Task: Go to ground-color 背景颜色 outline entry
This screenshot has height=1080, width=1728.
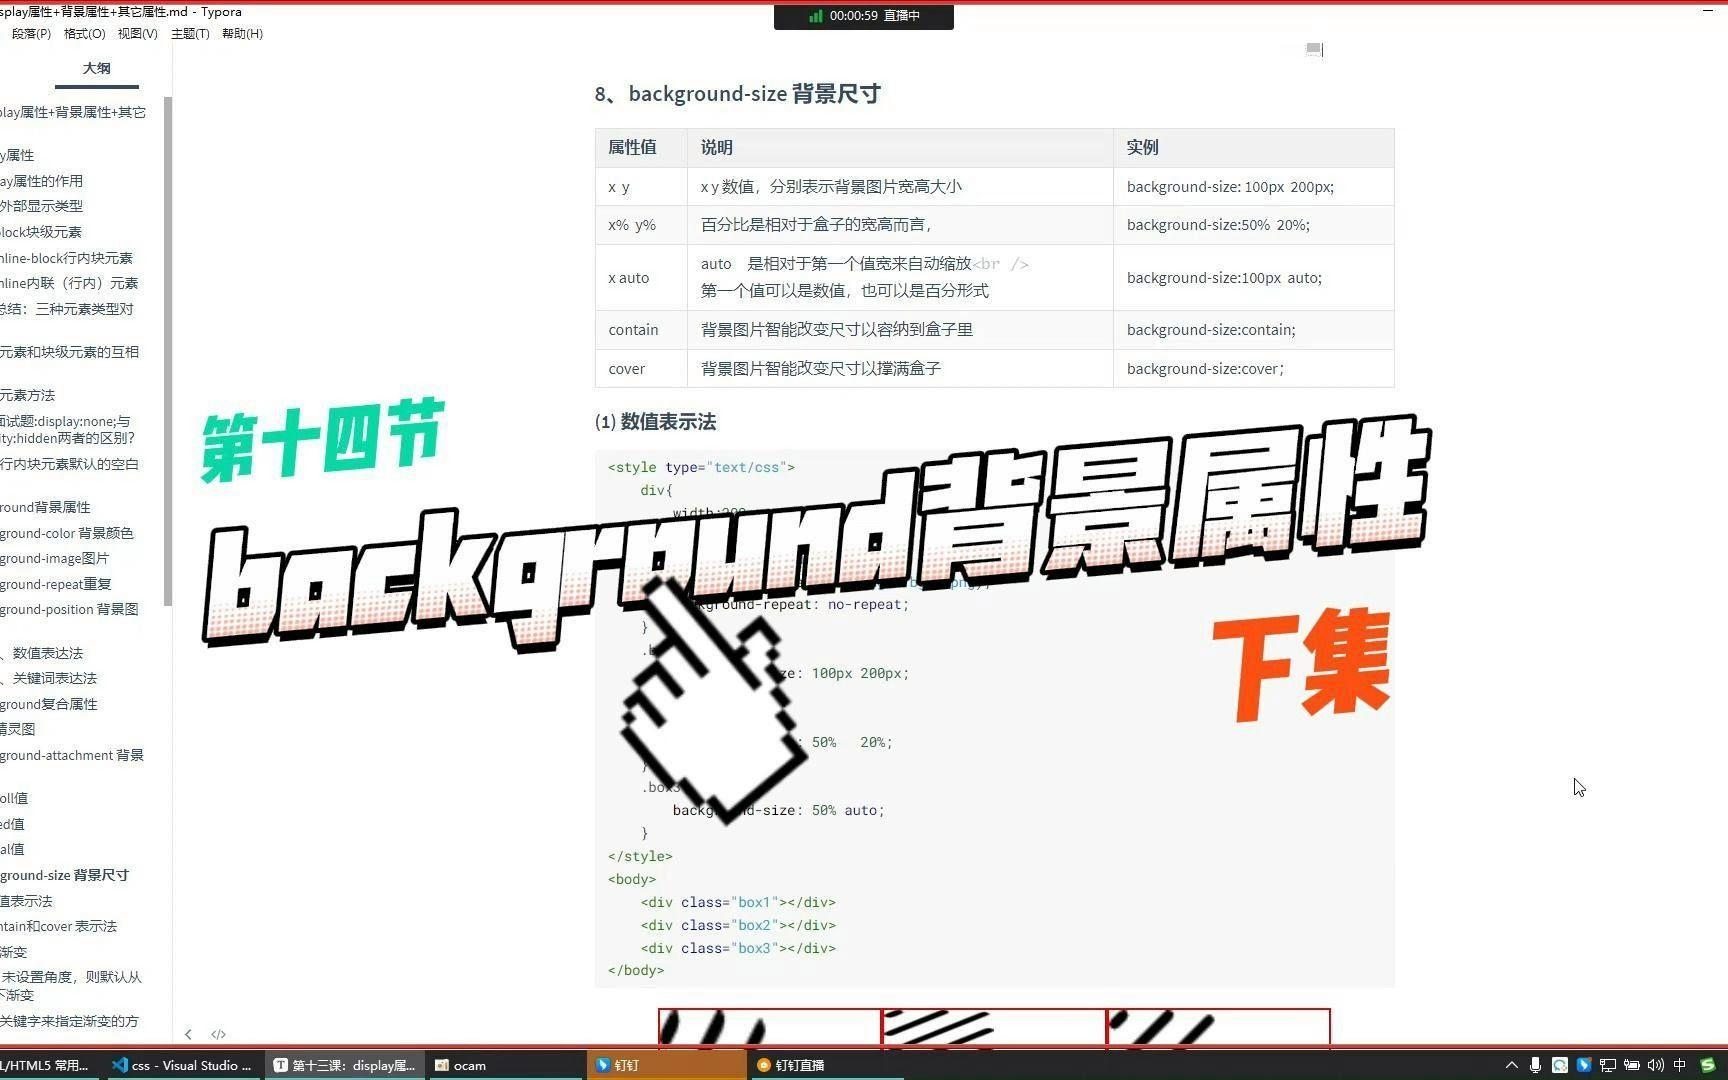Action: pos(66,533)
